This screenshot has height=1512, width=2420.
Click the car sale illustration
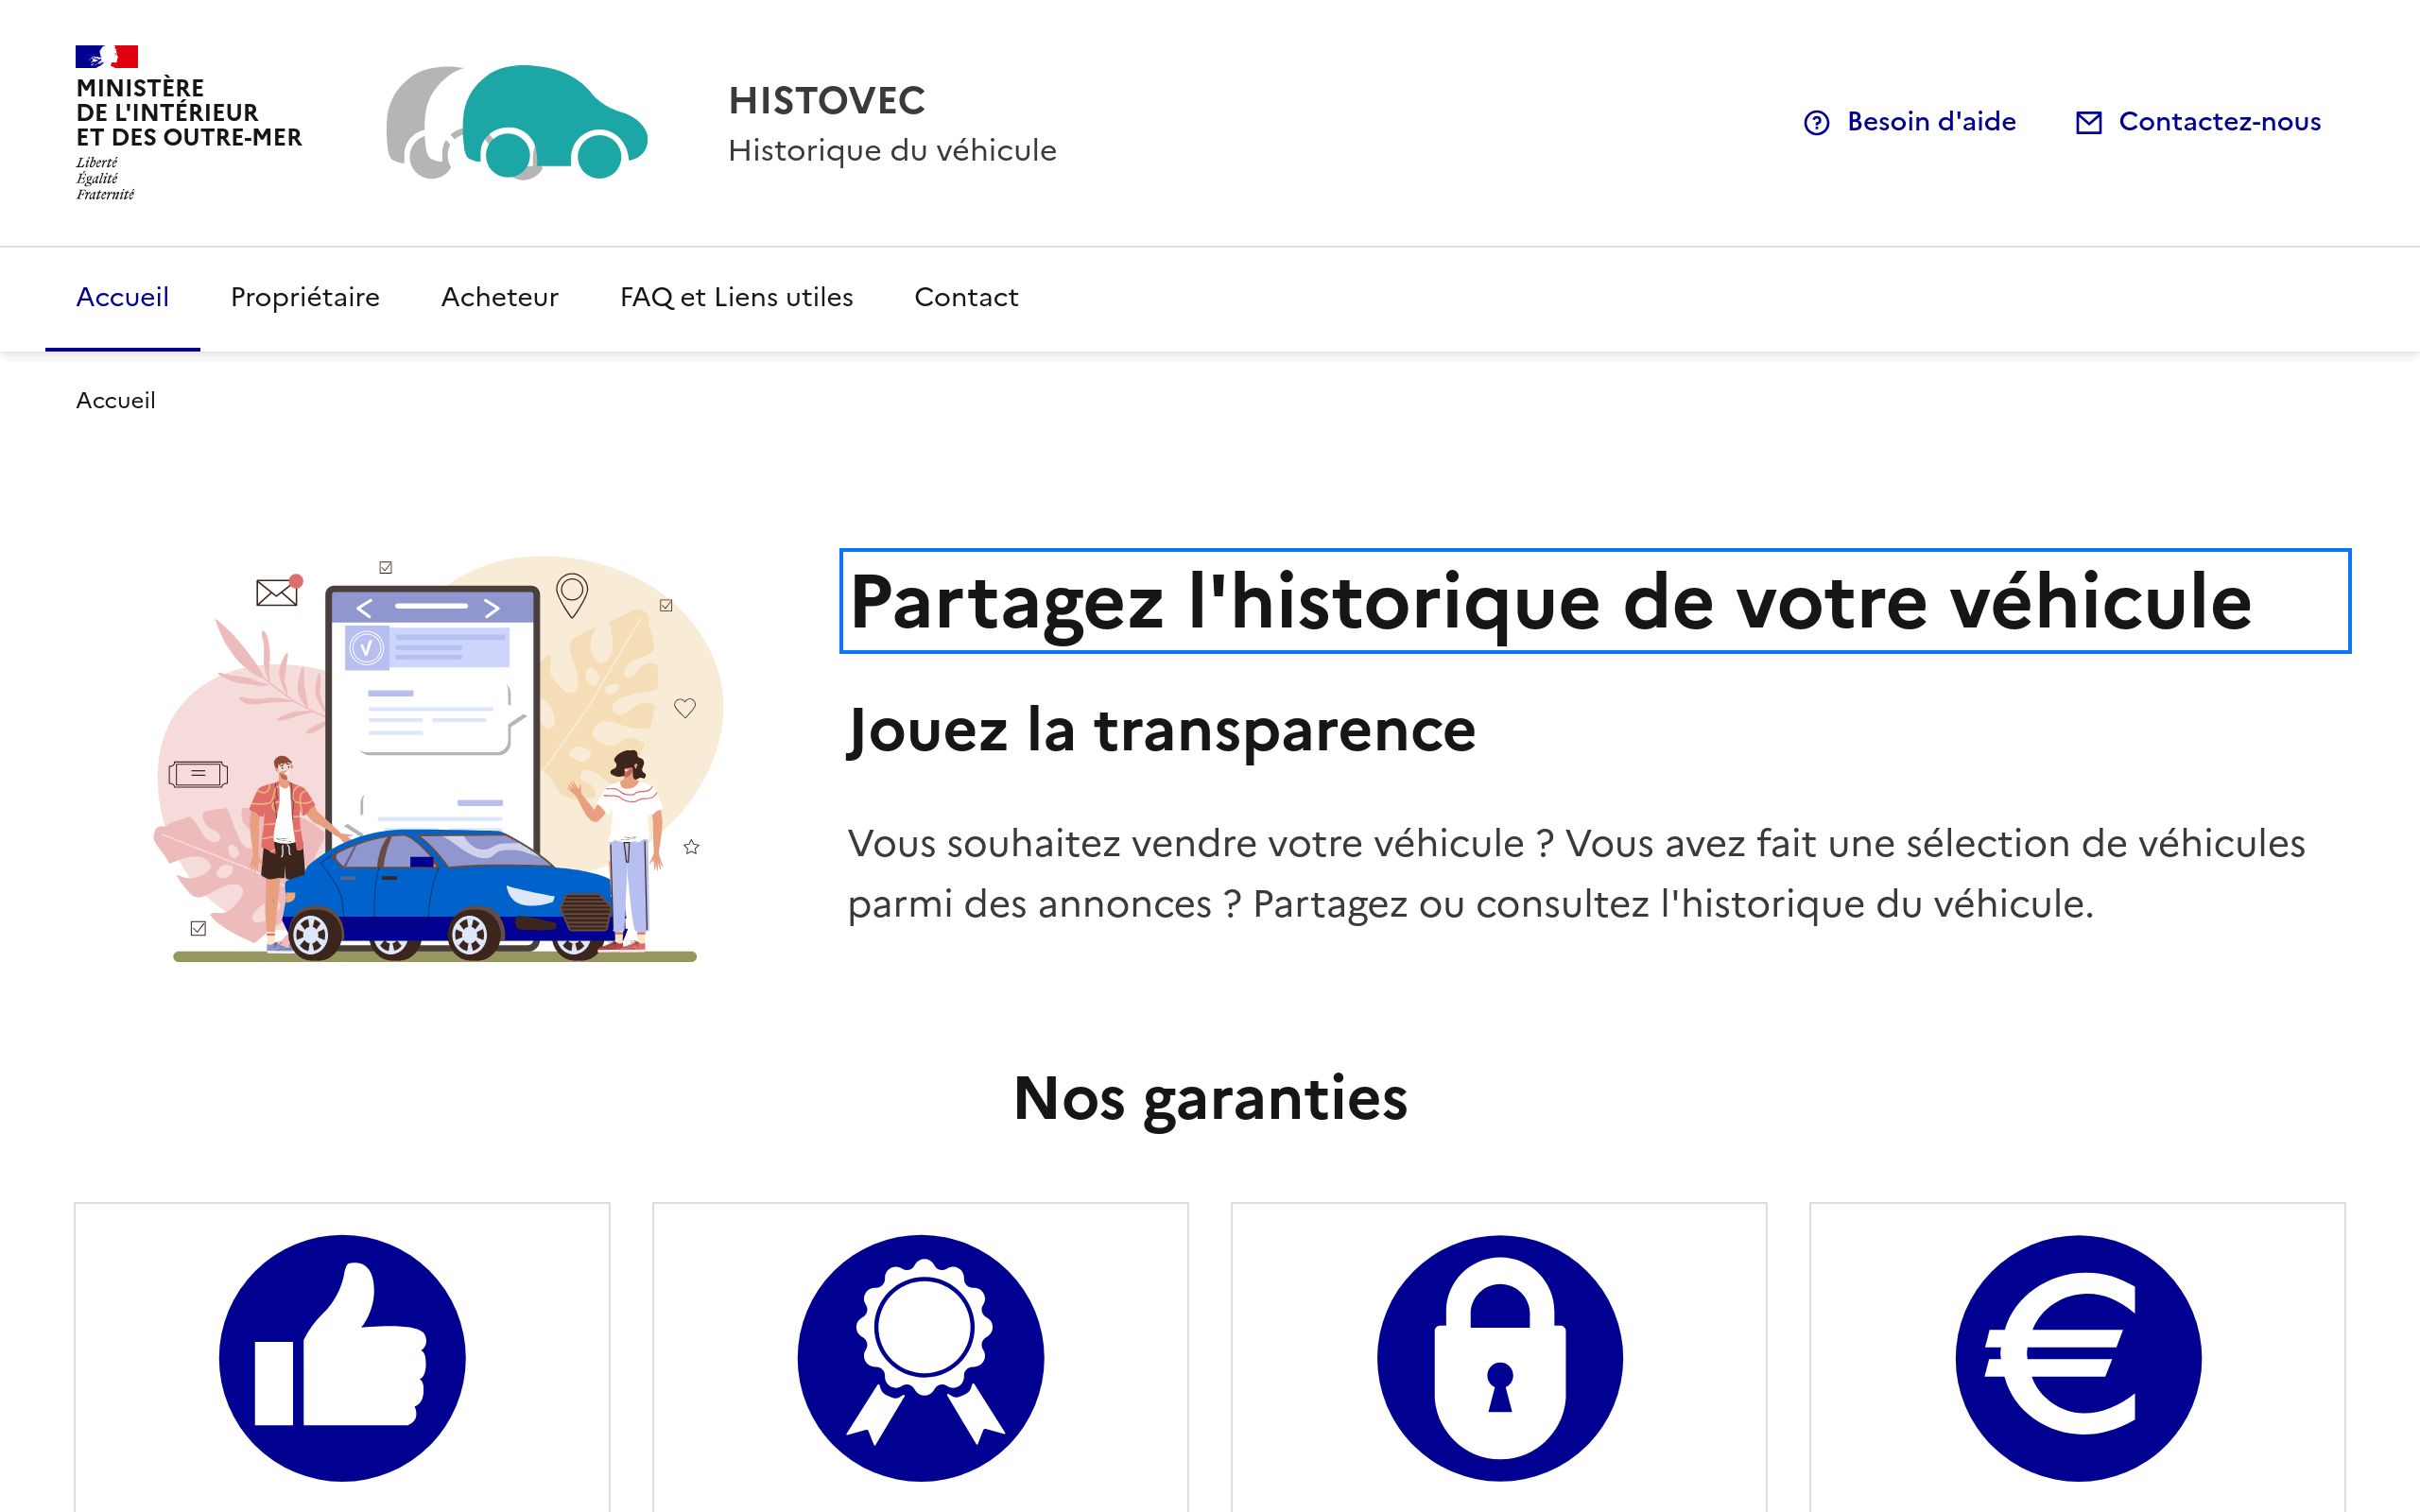pos(439,758)
